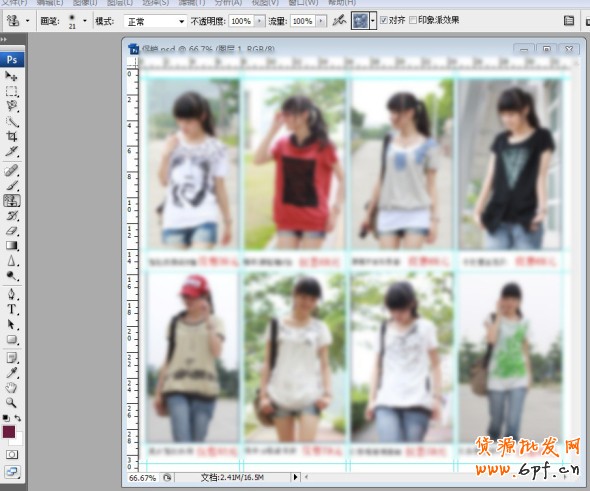Open the pattern picker dropdown arrow
Screen dimensions: 590x491
coord(373,21)
